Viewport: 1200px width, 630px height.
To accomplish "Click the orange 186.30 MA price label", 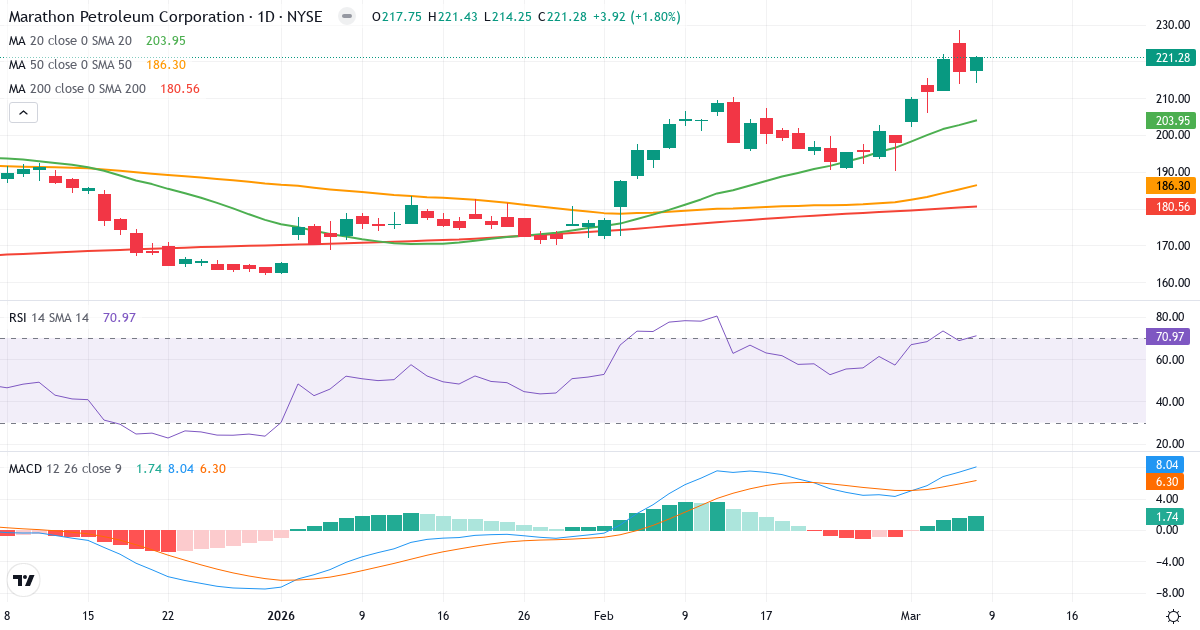I will (1170, 185).
